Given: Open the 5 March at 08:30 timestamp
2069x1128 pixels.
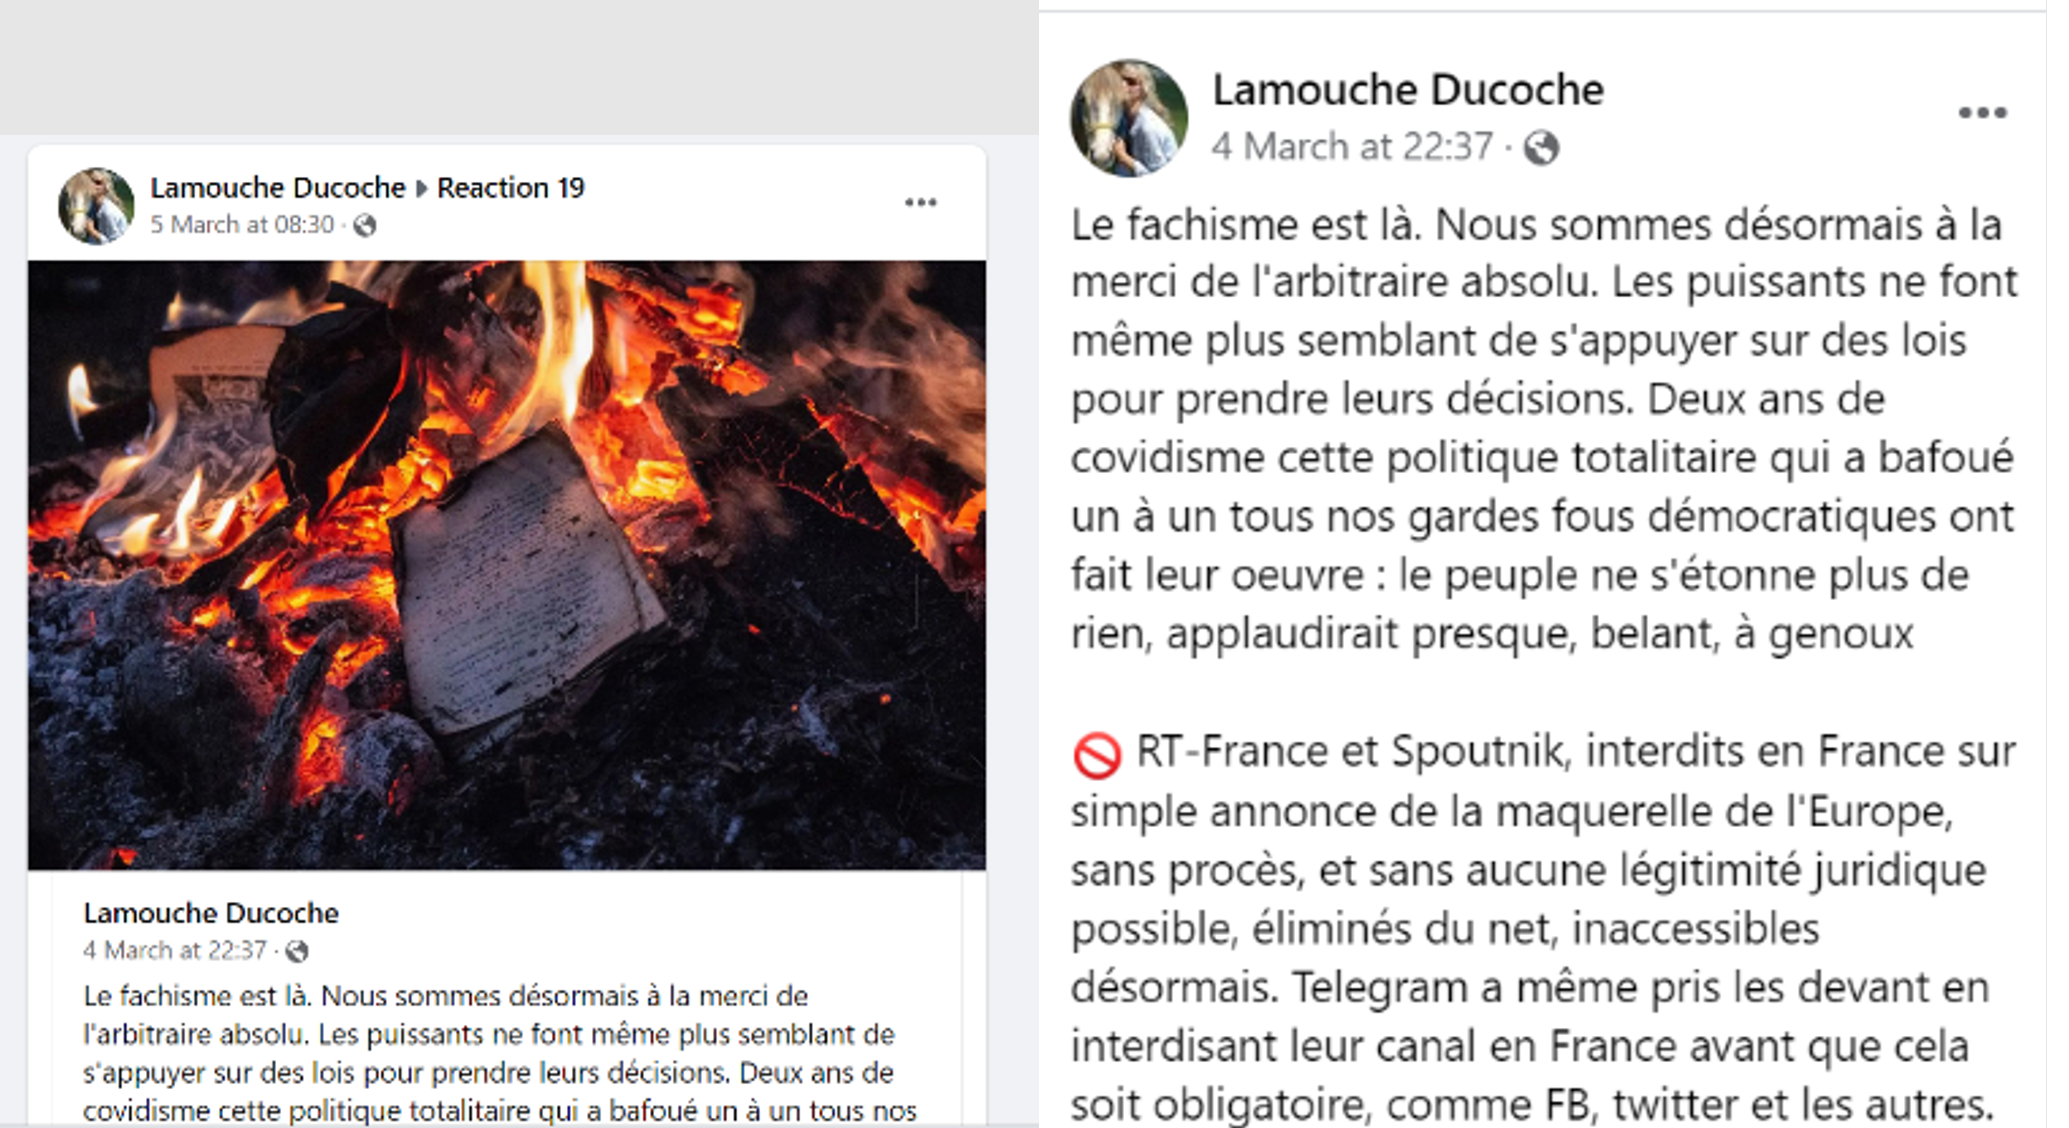Looking at the screenshot, I should point(242,224).
